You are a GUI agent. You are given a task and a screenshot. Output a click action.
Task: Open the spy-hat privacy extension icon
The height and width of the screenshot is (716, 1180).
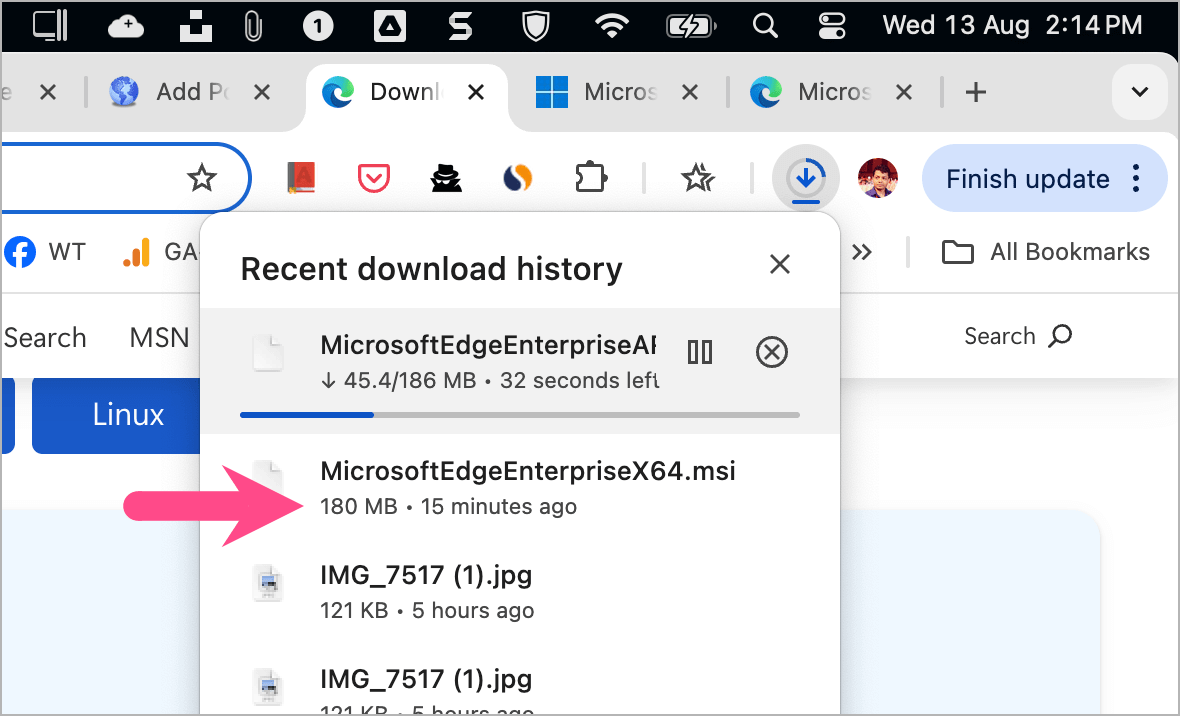[x=446, y=178]
